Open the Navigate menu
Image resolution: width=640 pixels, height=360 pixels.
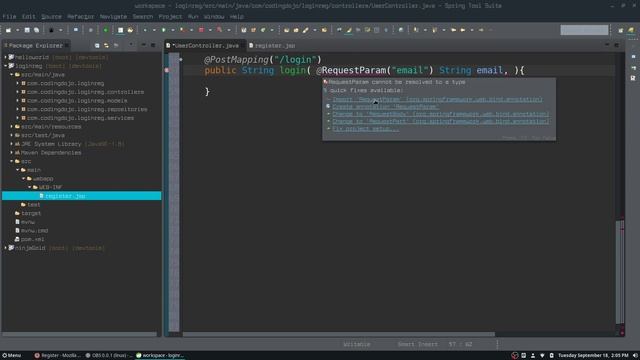pos(113,17)
